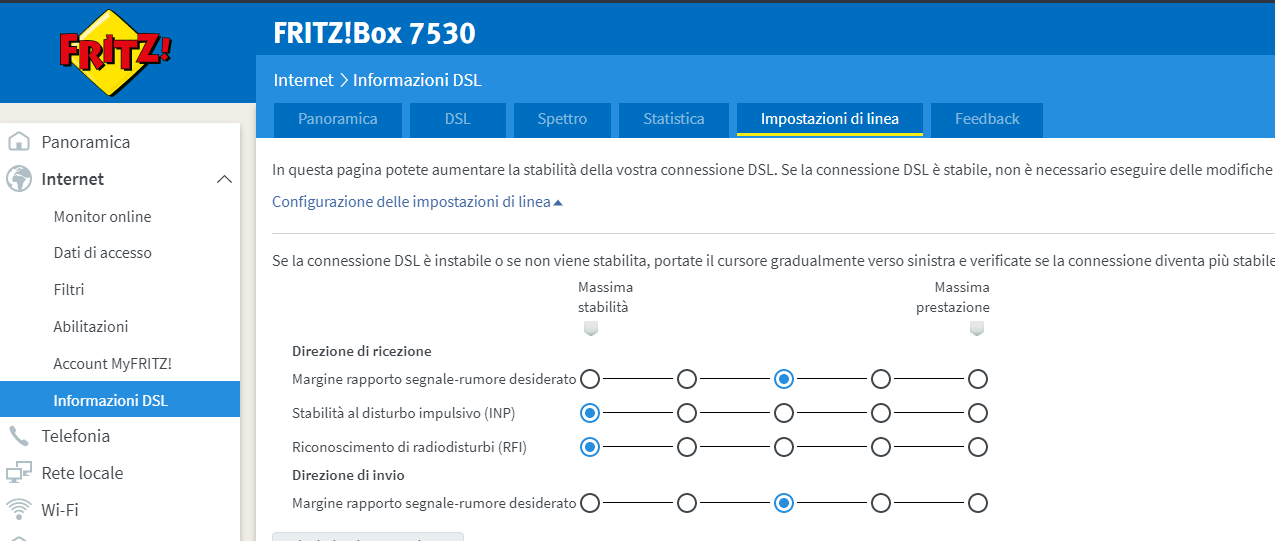The height and width of the screenshot is (541, 1275).
Task: Click the FRITZ! logo
Action: [x=116, y=52]
